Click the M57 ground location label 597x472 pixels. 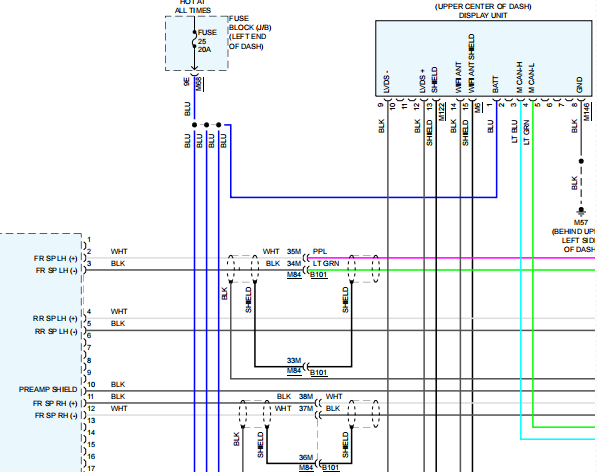[x=581, y=222]
